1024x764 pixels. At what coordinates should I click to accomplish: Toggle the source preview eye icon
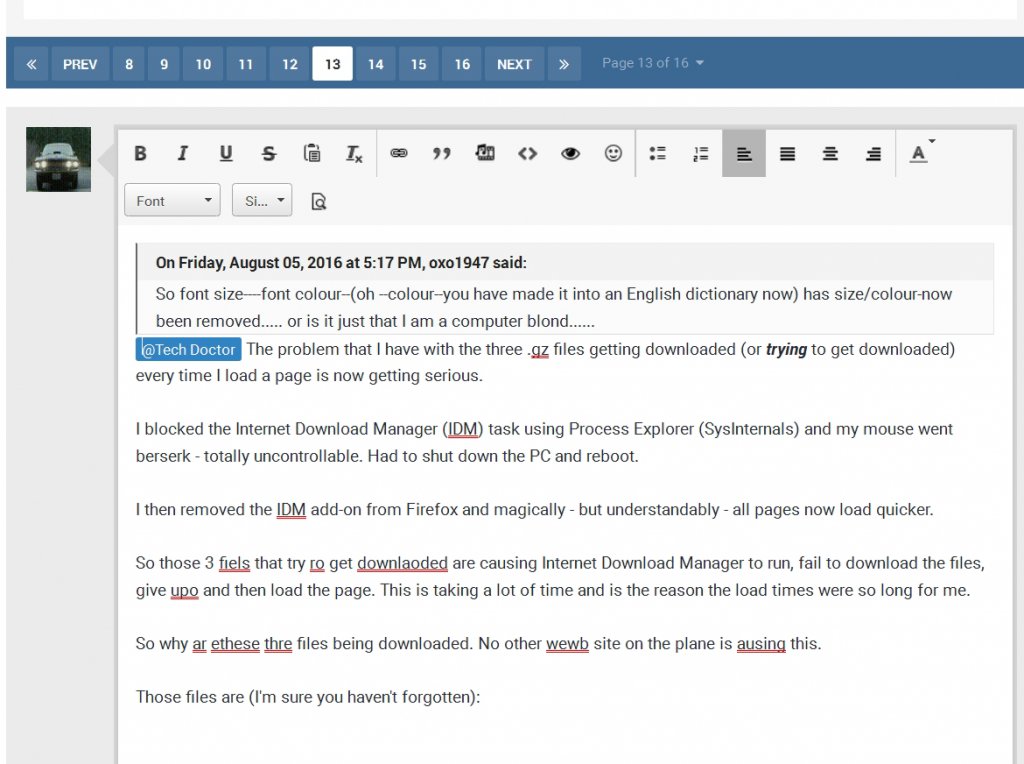(x=570, y=153)
